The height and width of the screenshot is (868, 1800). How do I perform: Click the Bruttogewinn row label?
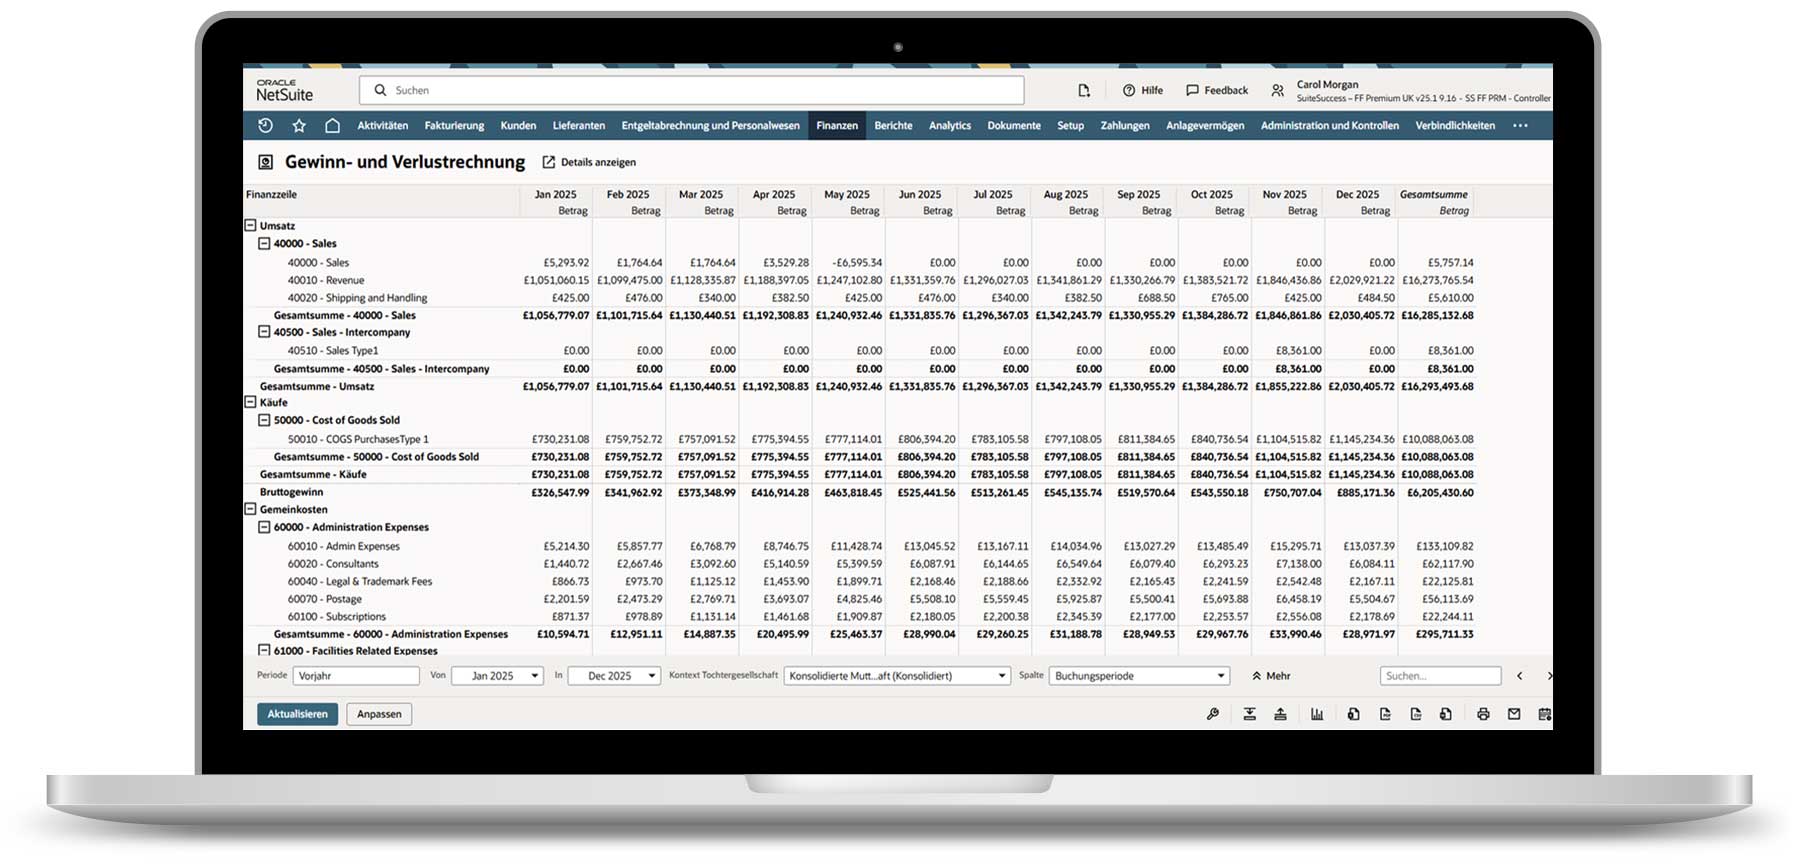point(291,492)
